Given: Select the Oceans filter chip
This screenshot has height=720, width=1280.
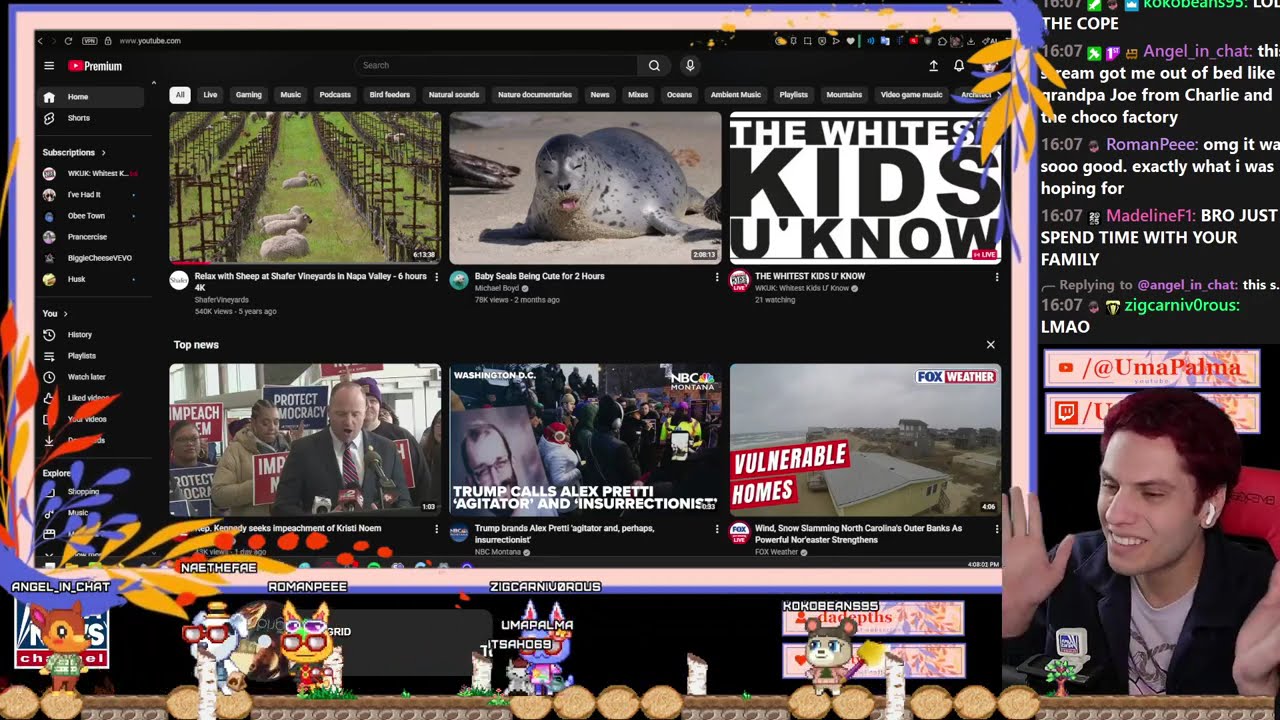Looking at the screenshot, I should tap(679, 95).
